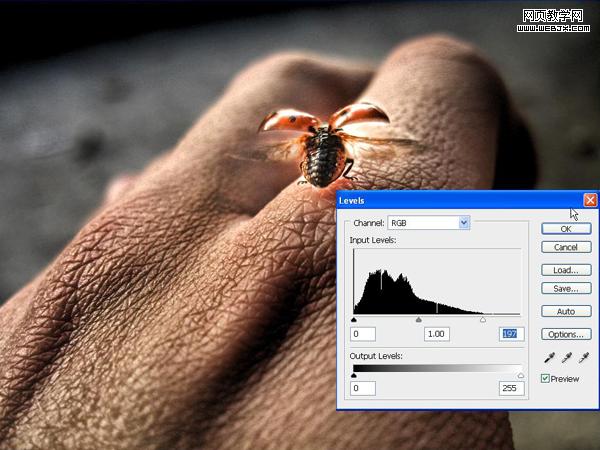Cancel the Levels dialog
The image size is (600, 450).
[566, 247]
